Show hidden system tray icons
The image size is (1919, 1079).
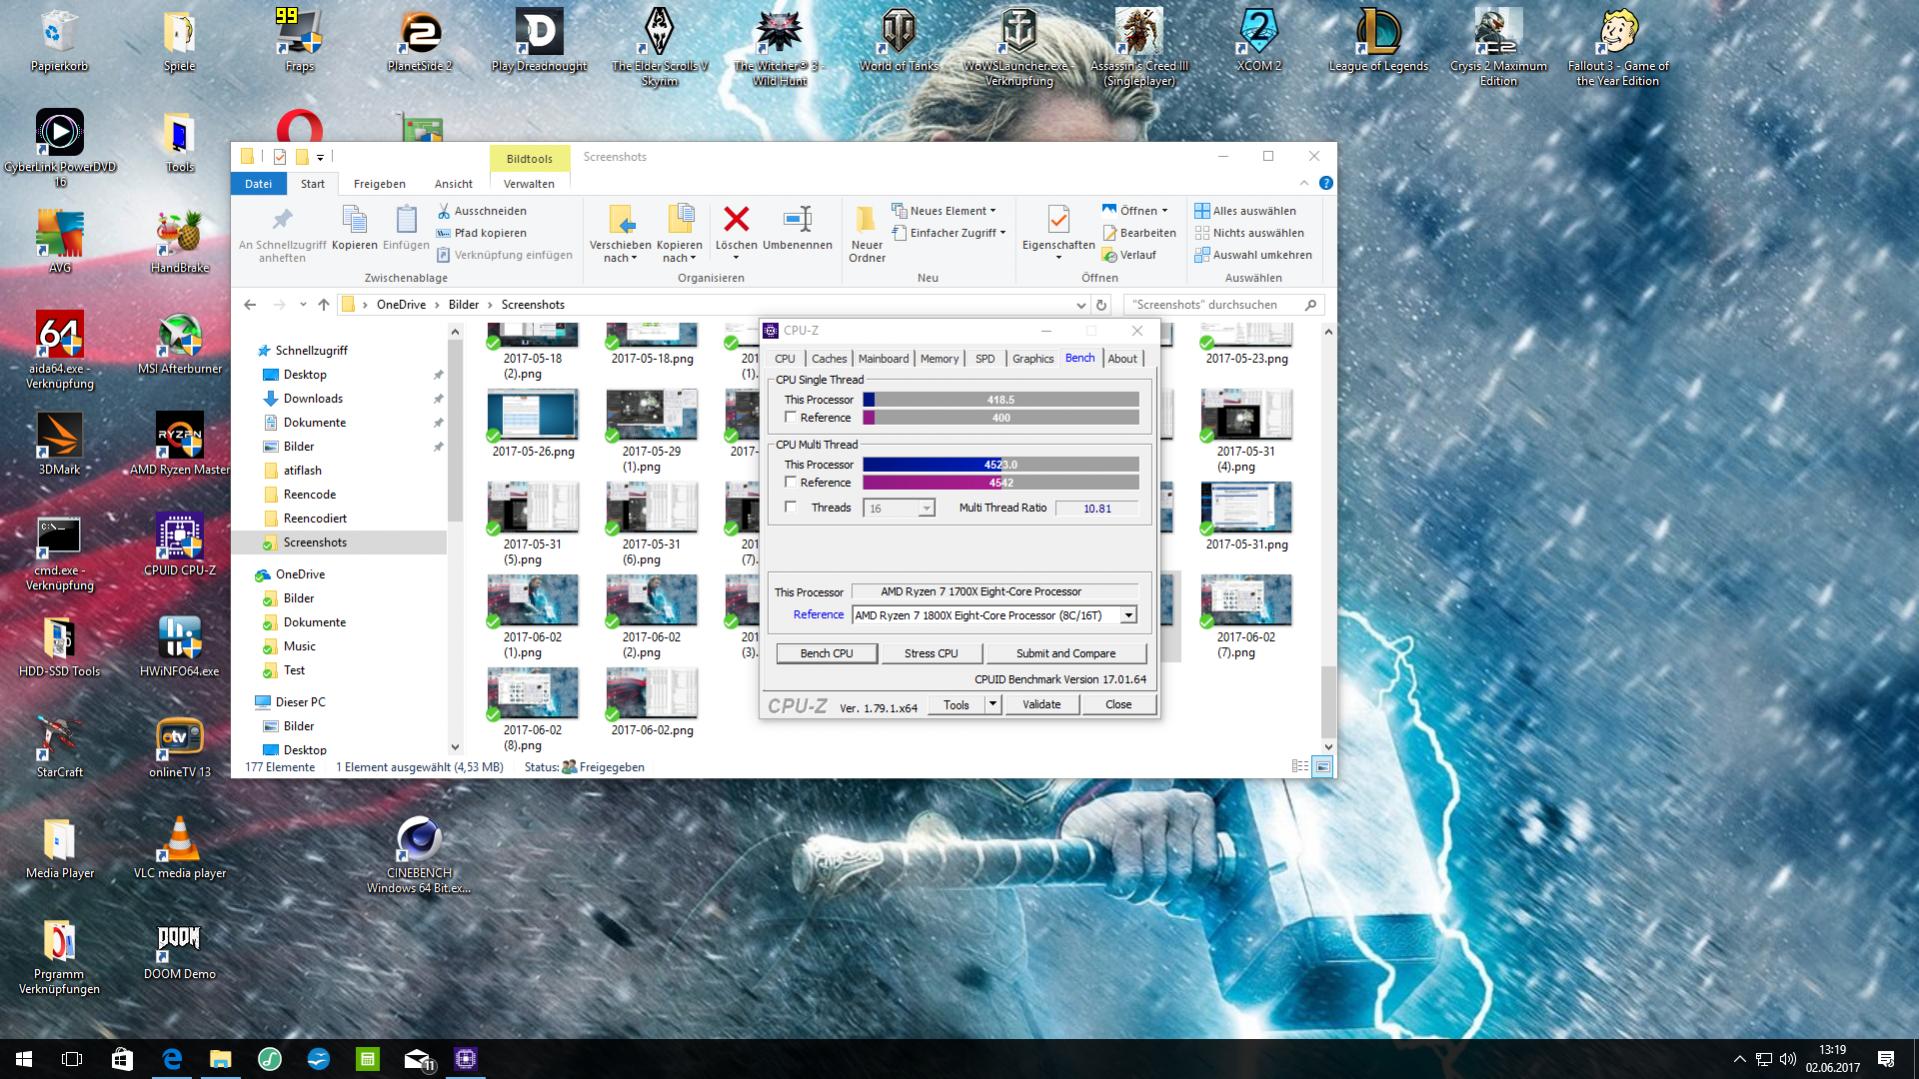click(x=1739, y=1059)
